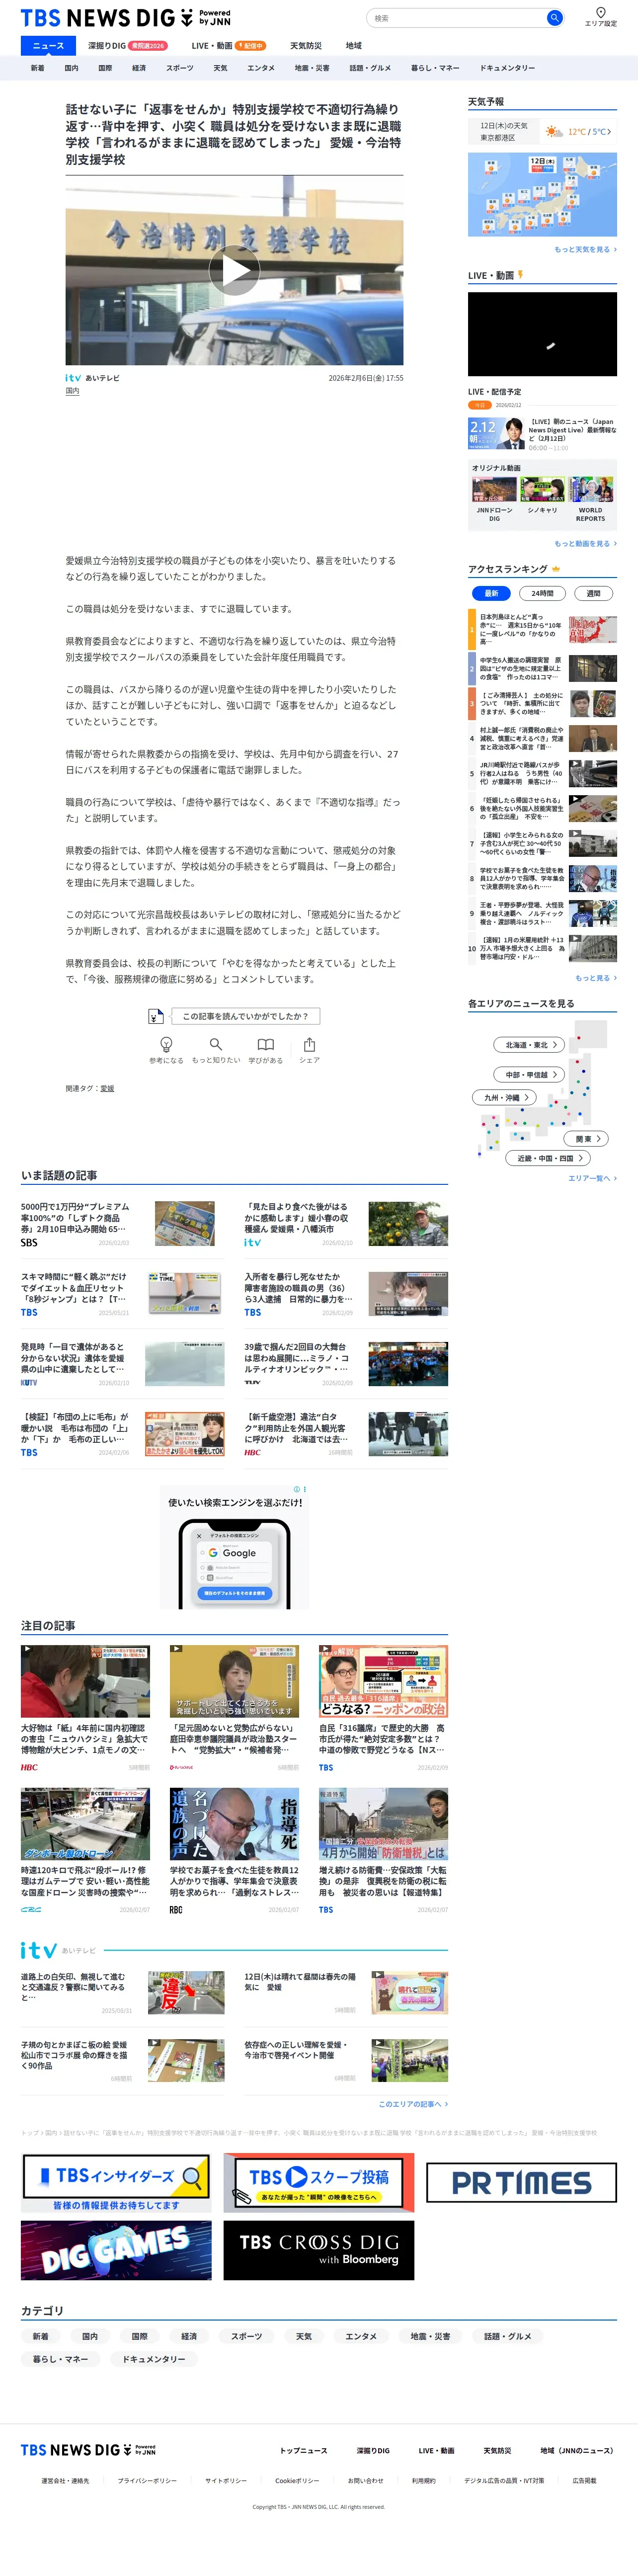Open the もっと天気を見る link
The width and height of the screenshot is (638, 2576).
[x=585, y=249]
